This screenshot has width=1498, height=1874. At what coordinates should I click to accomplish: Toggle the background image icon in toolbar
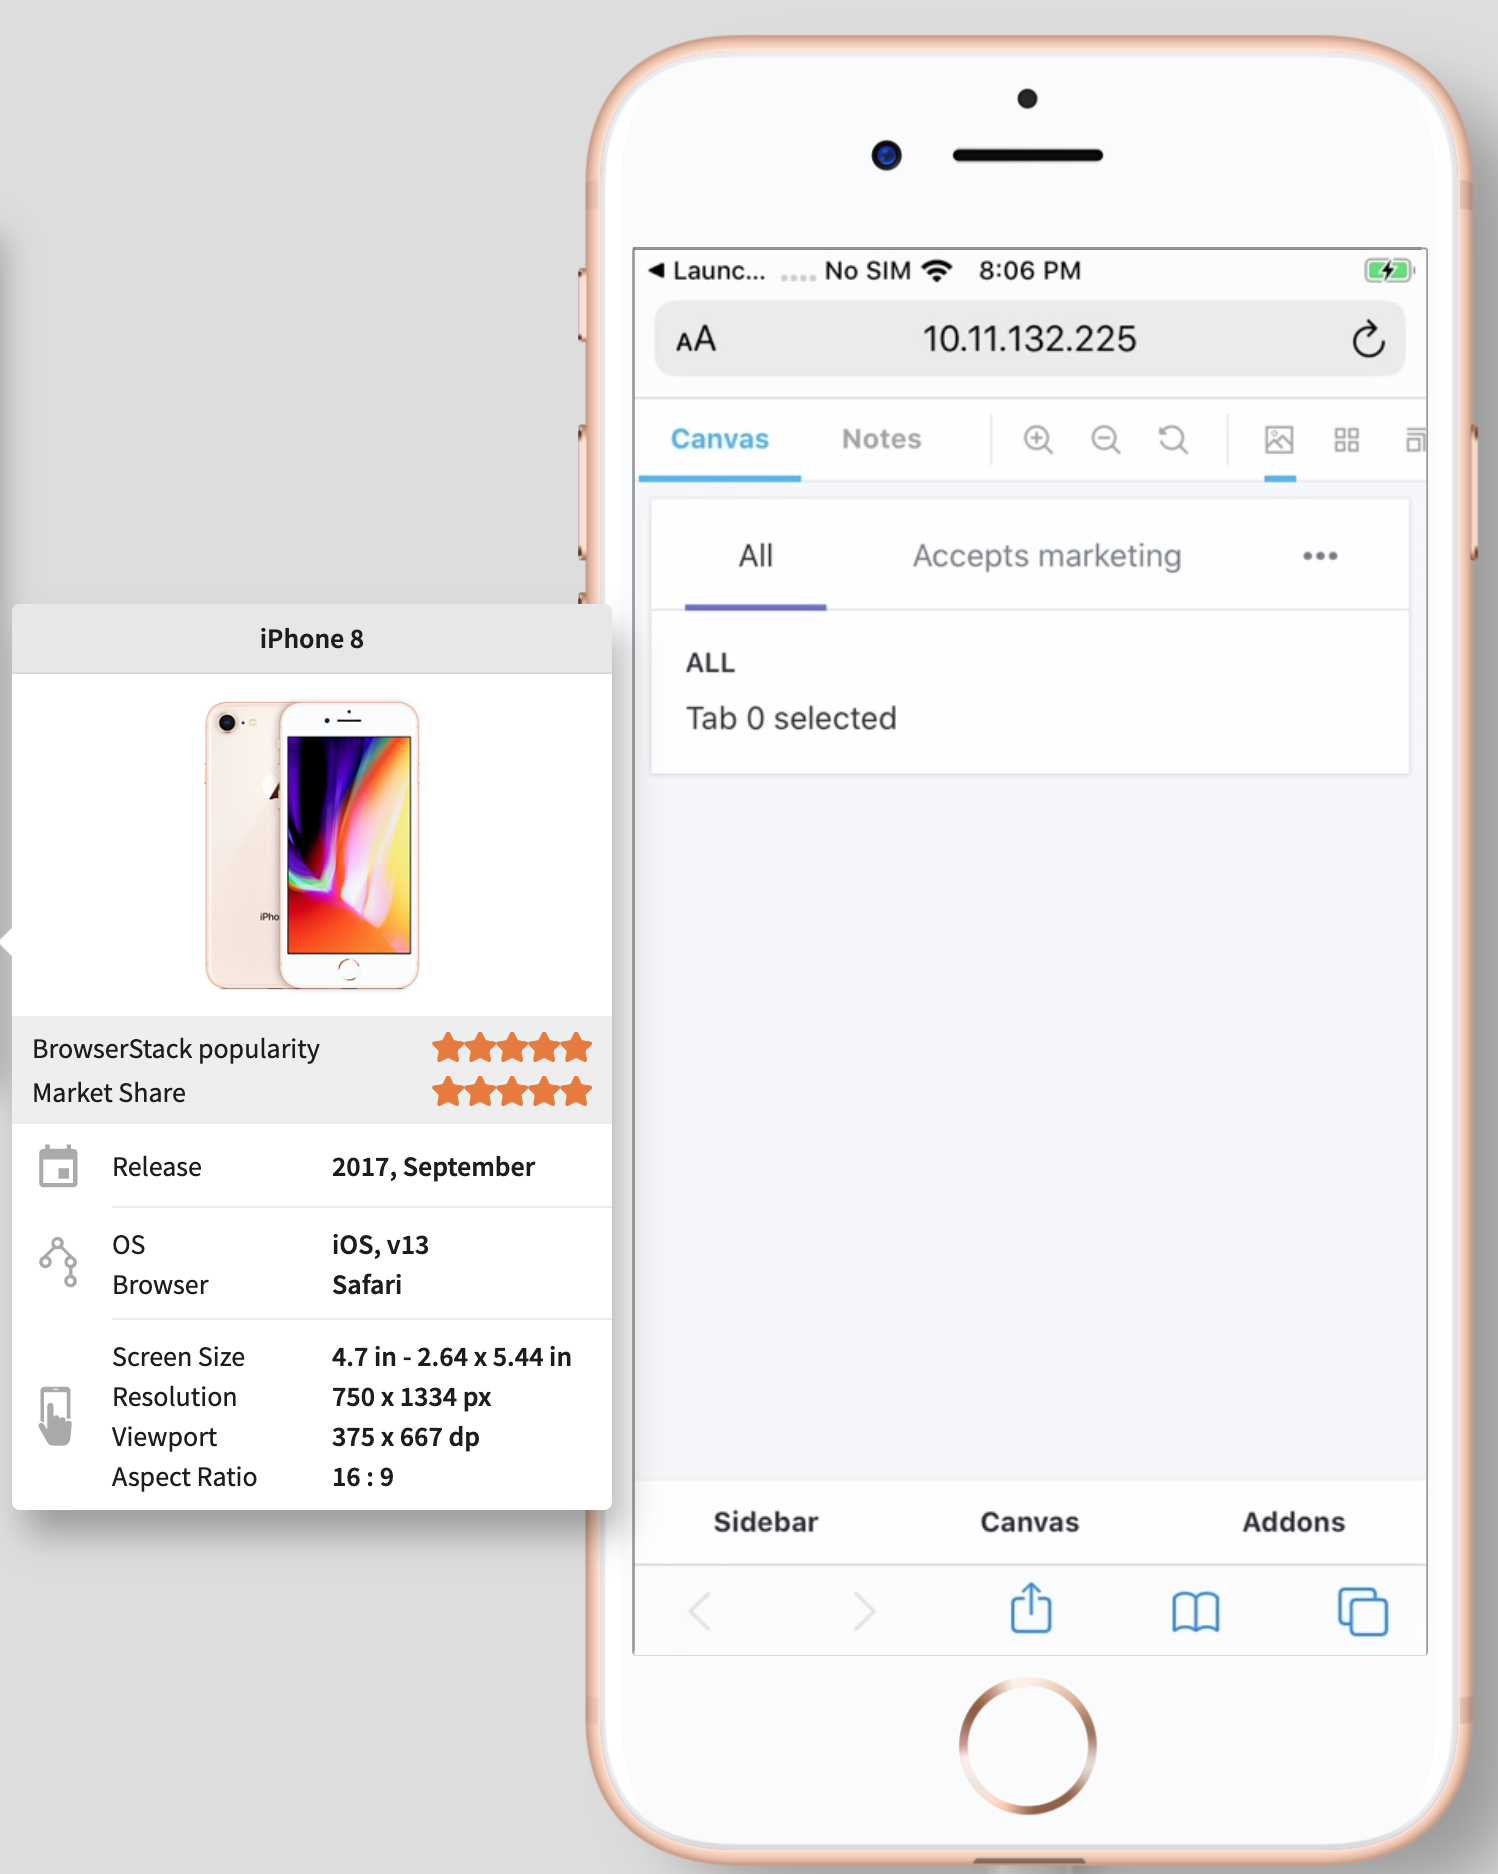[1279, 439]
